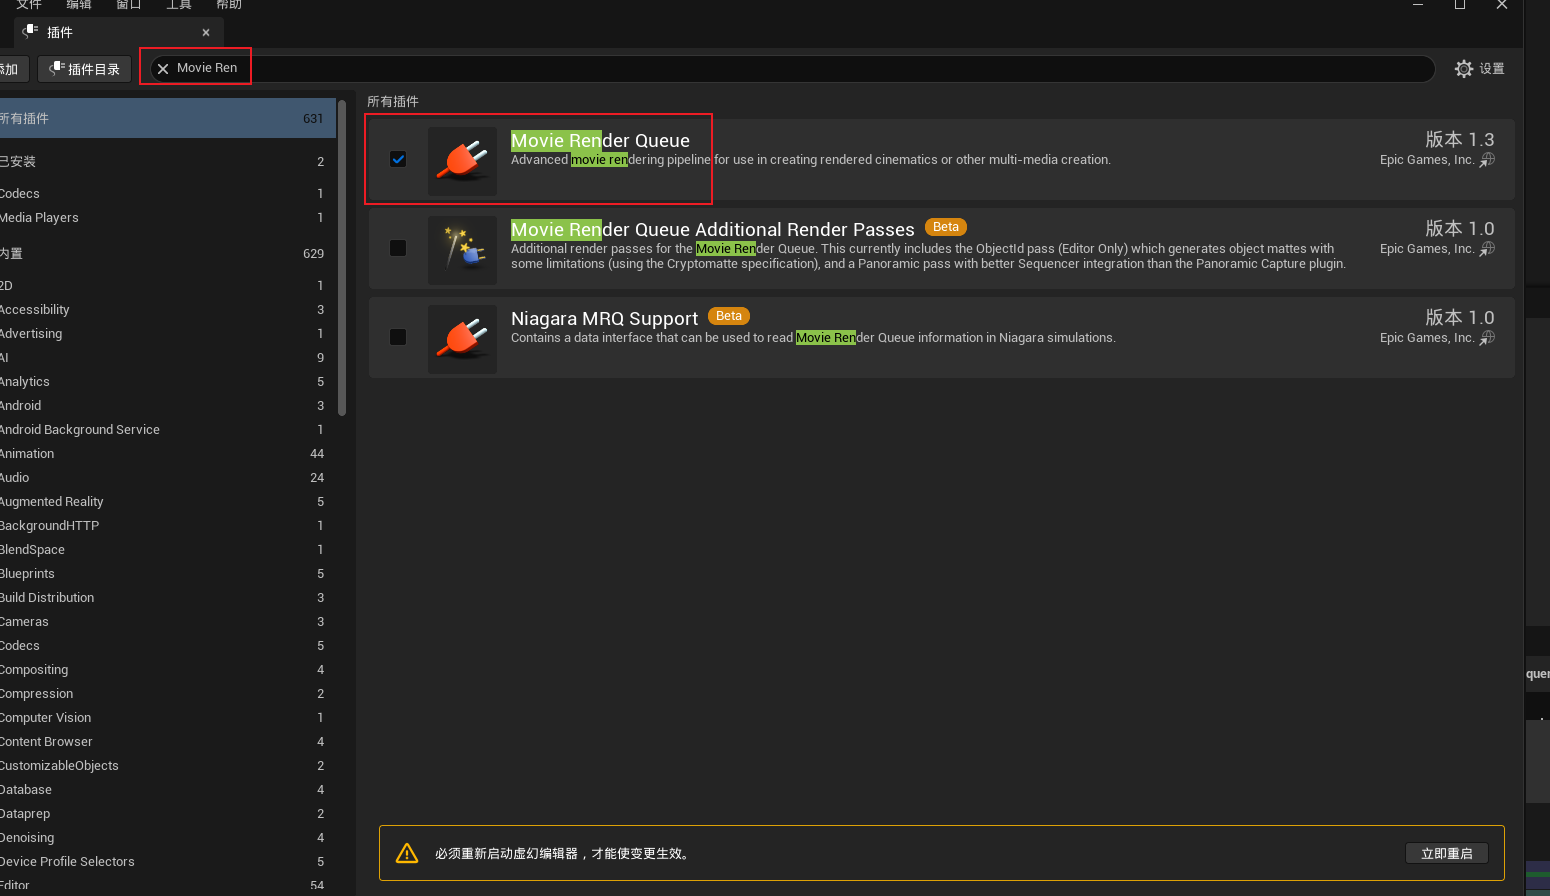Select the Cameras category
Image resolution: width=1550 pixels, height=896 pixels.
pos(168,622)
